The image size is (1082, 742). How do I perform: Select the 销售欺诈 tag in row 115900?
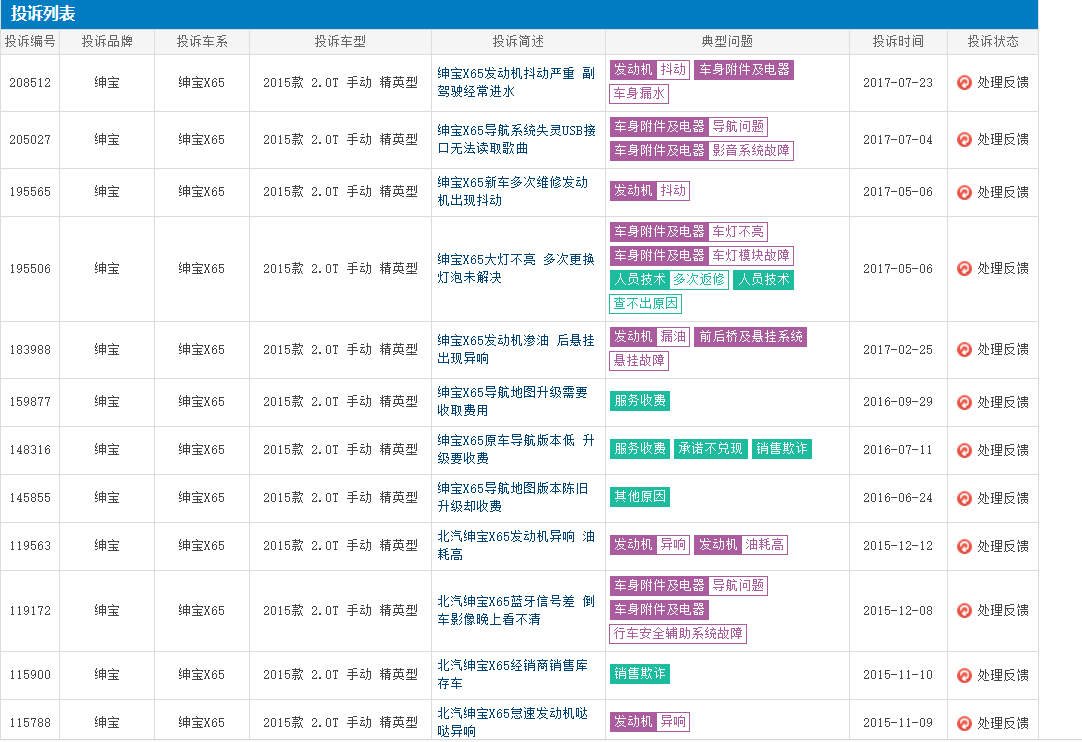point(640,674)
